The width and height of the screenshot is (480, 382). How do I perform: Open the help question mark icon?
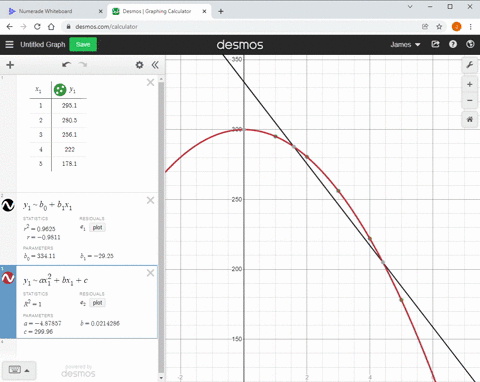click(453, 44)
